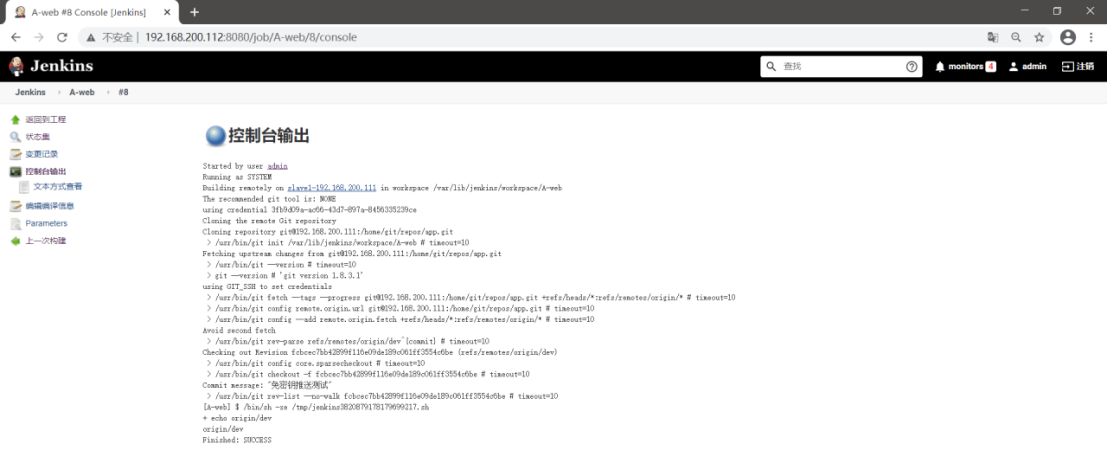Click the 不安全 security warning icon
This screenshot has height=450, width=1108.
coord(91,37)
